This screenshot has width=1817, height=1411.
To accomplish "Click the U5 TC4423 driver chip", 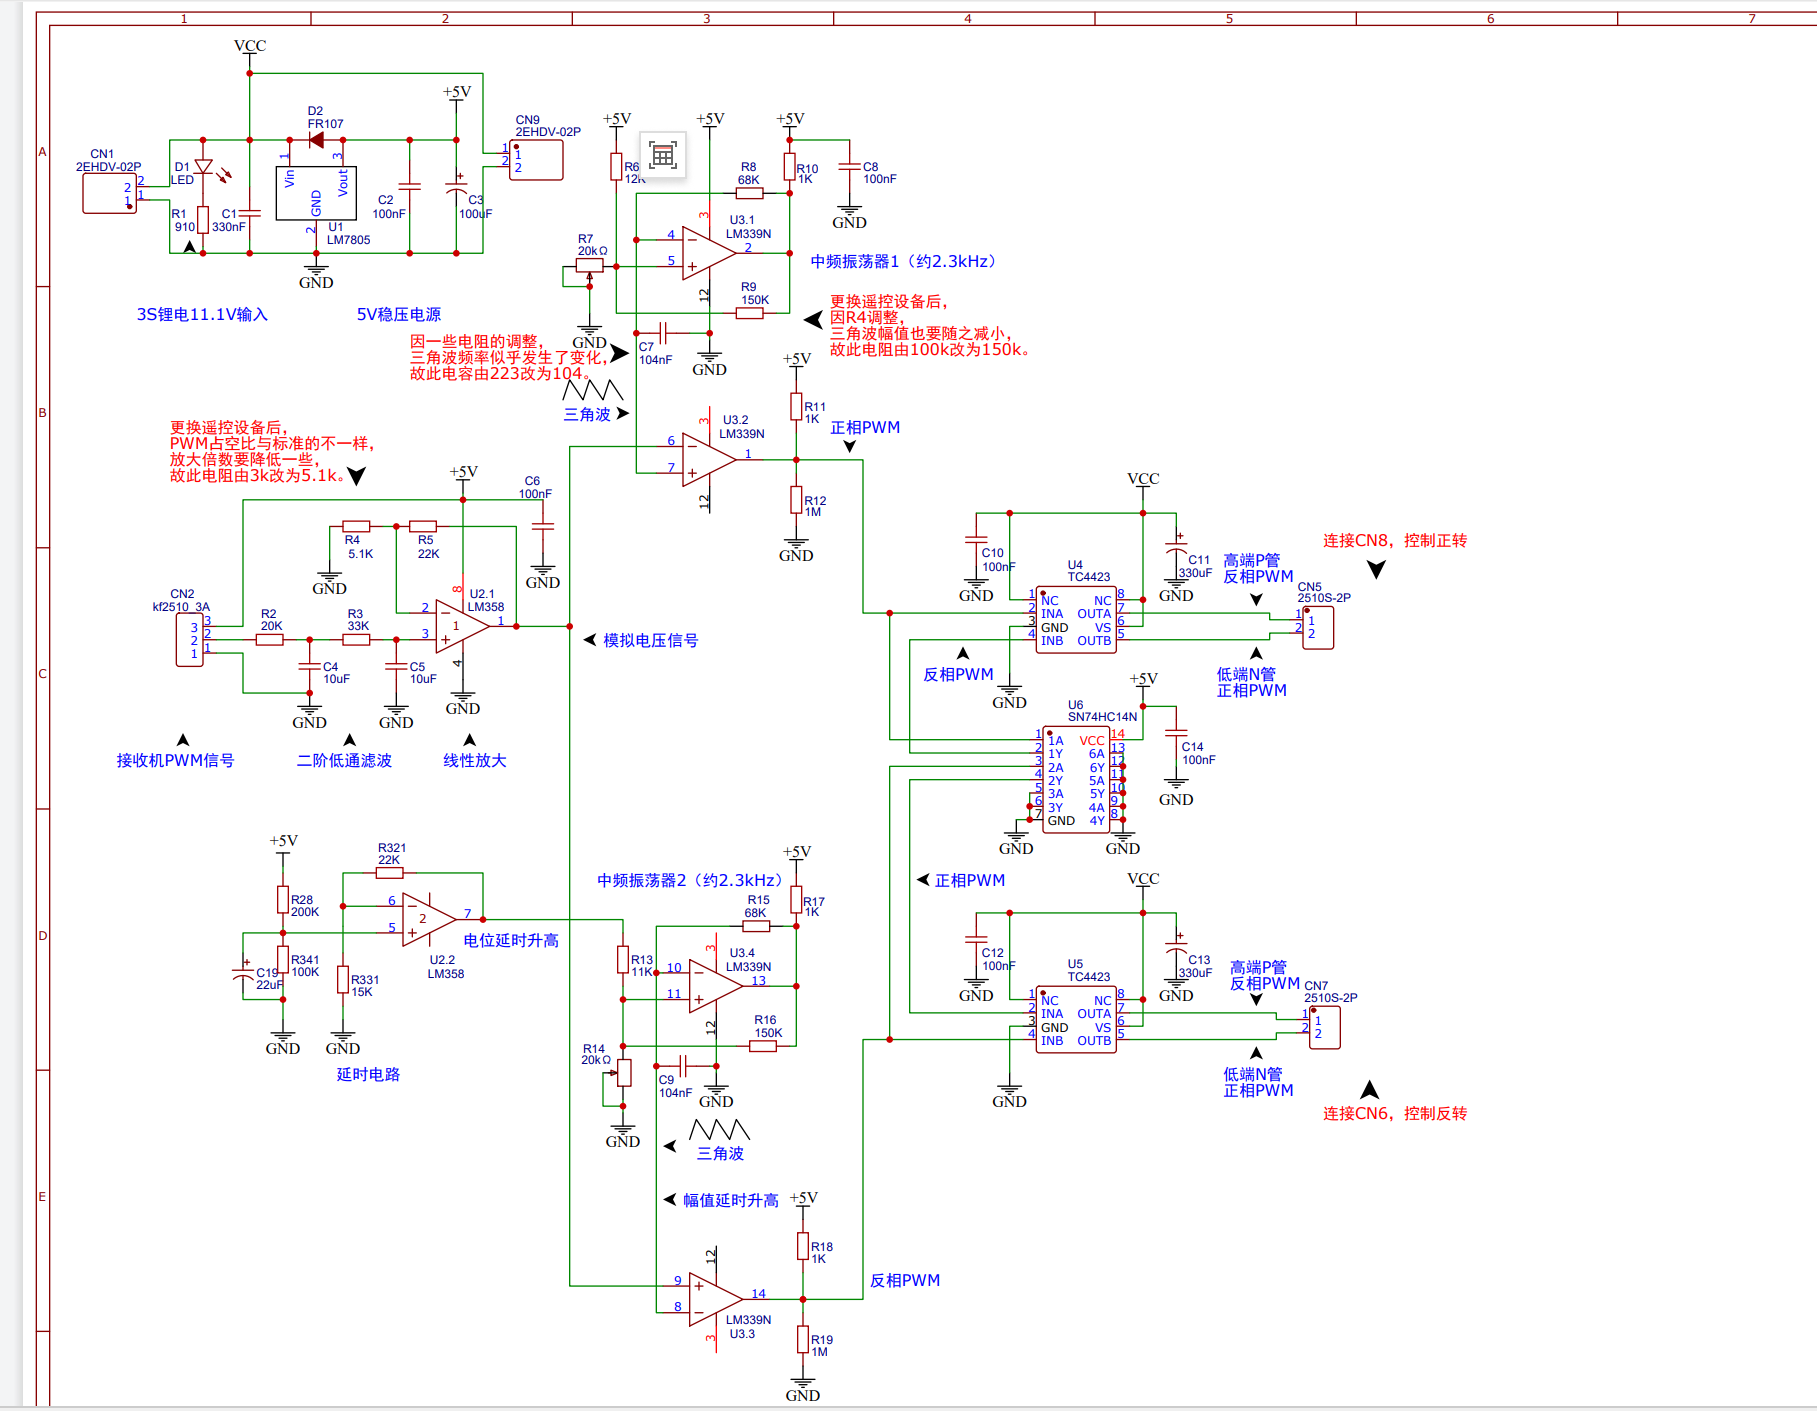I will [x=1075, y=1021].
